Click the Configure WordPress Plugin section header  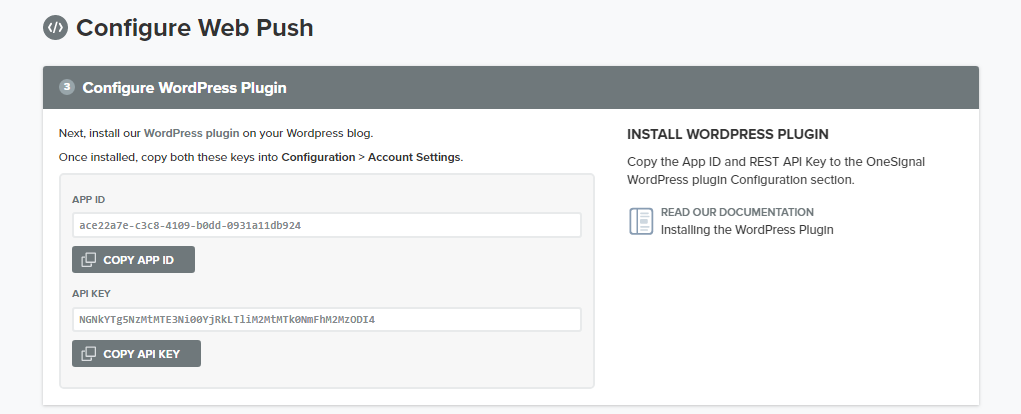click(184, 88)
